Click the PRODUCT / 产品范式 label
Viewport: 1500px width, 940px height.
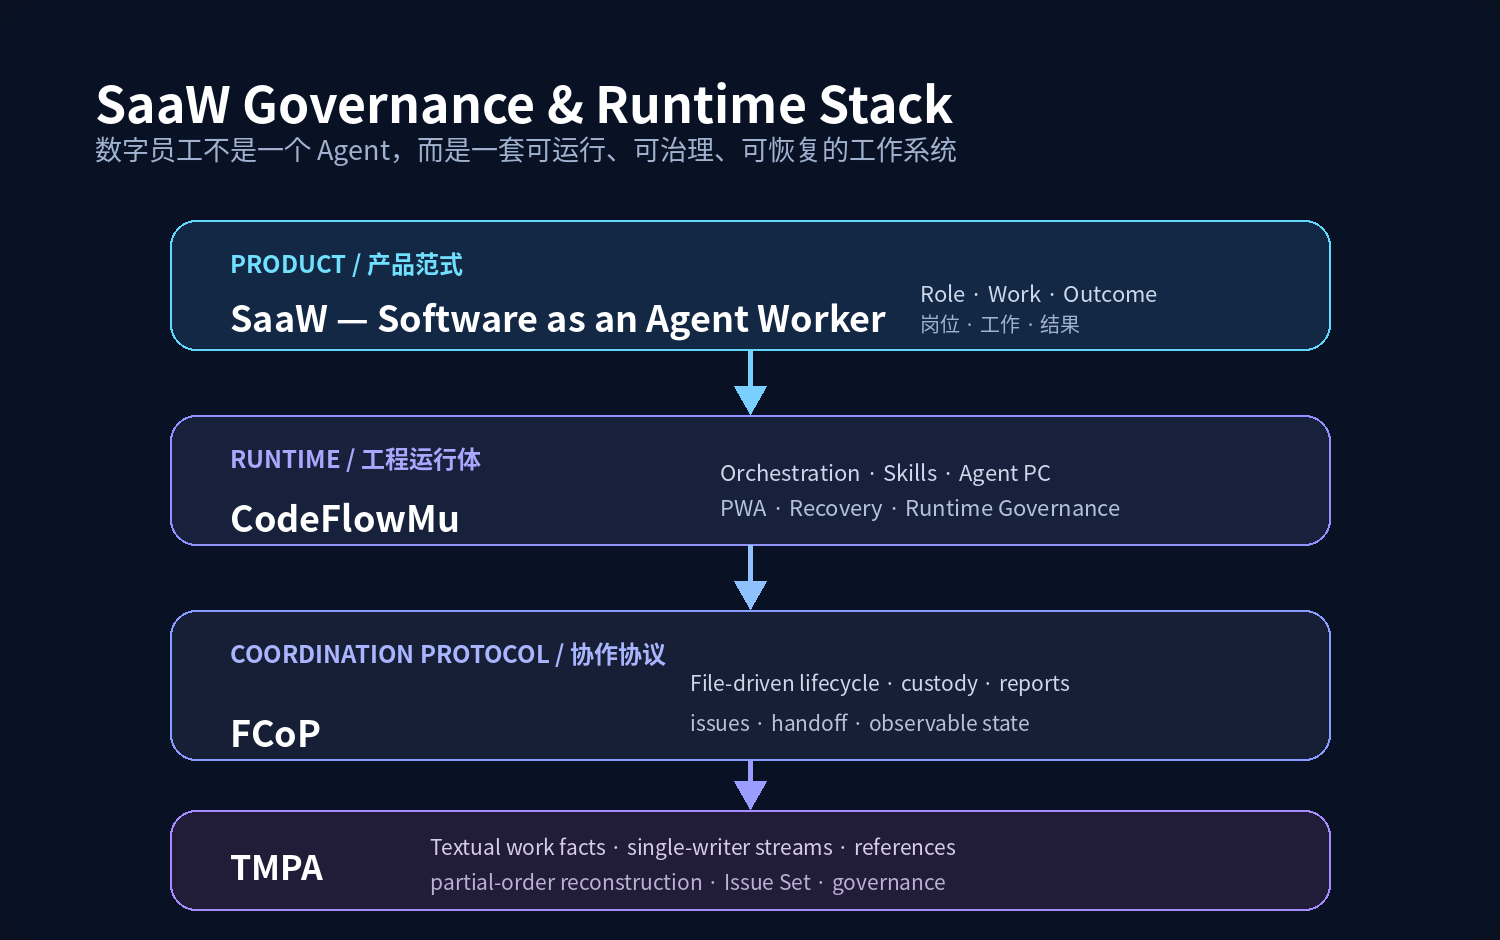click(x=346, y=264)
